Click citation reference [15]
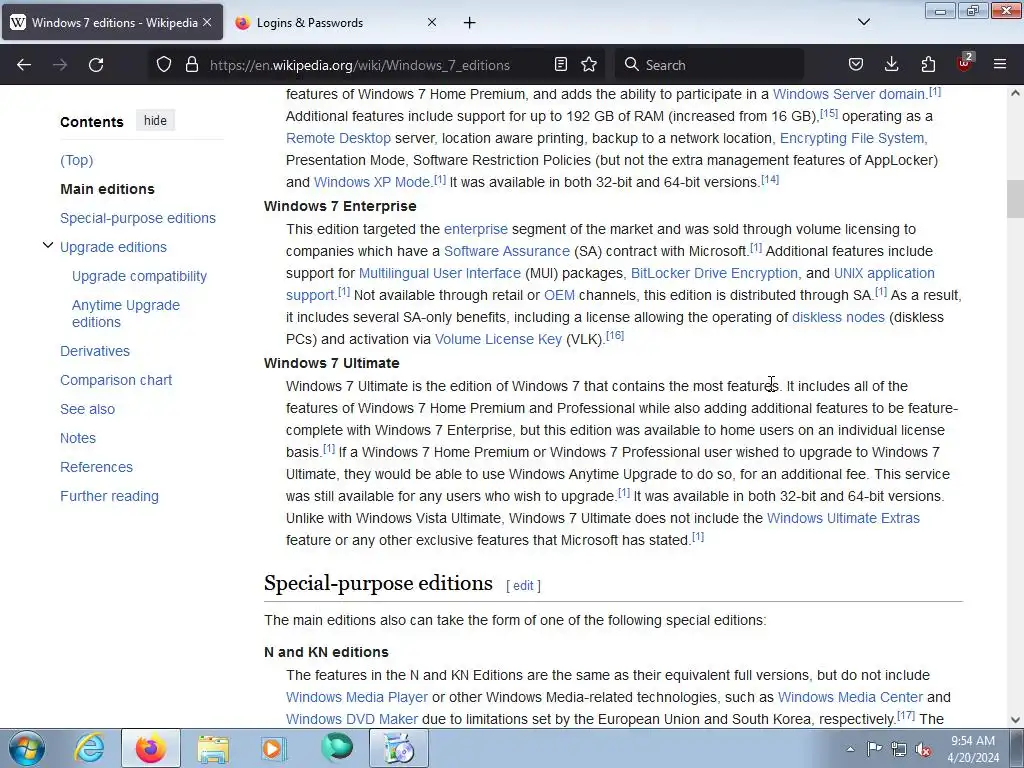 pos(829,113)
